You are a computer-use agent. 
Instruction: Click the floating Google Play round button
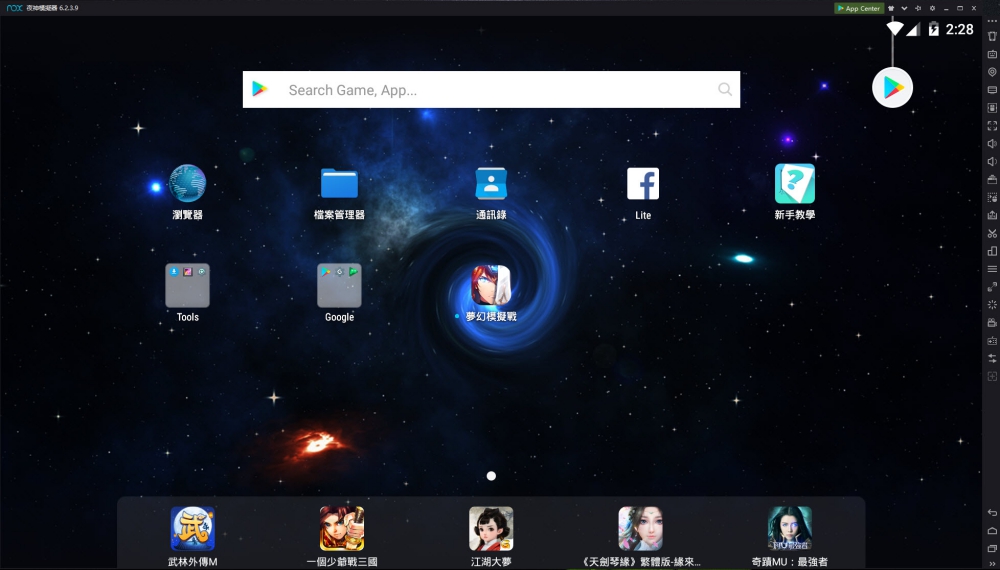click(x=892, y=87)
